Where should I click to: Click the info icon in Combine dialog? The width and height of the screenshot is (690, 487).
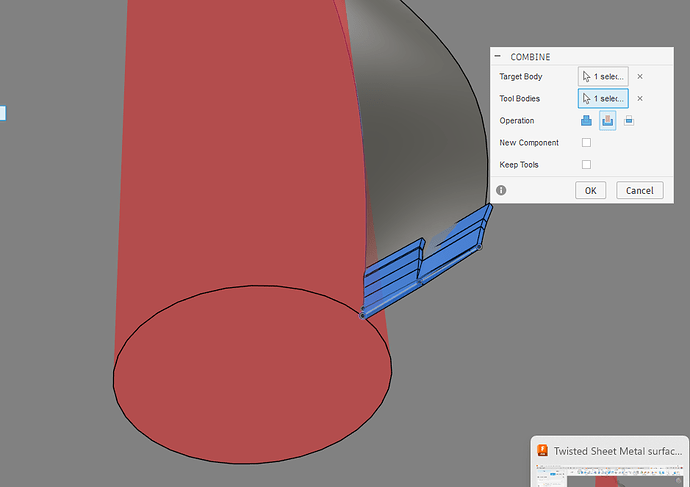[501, 190]
